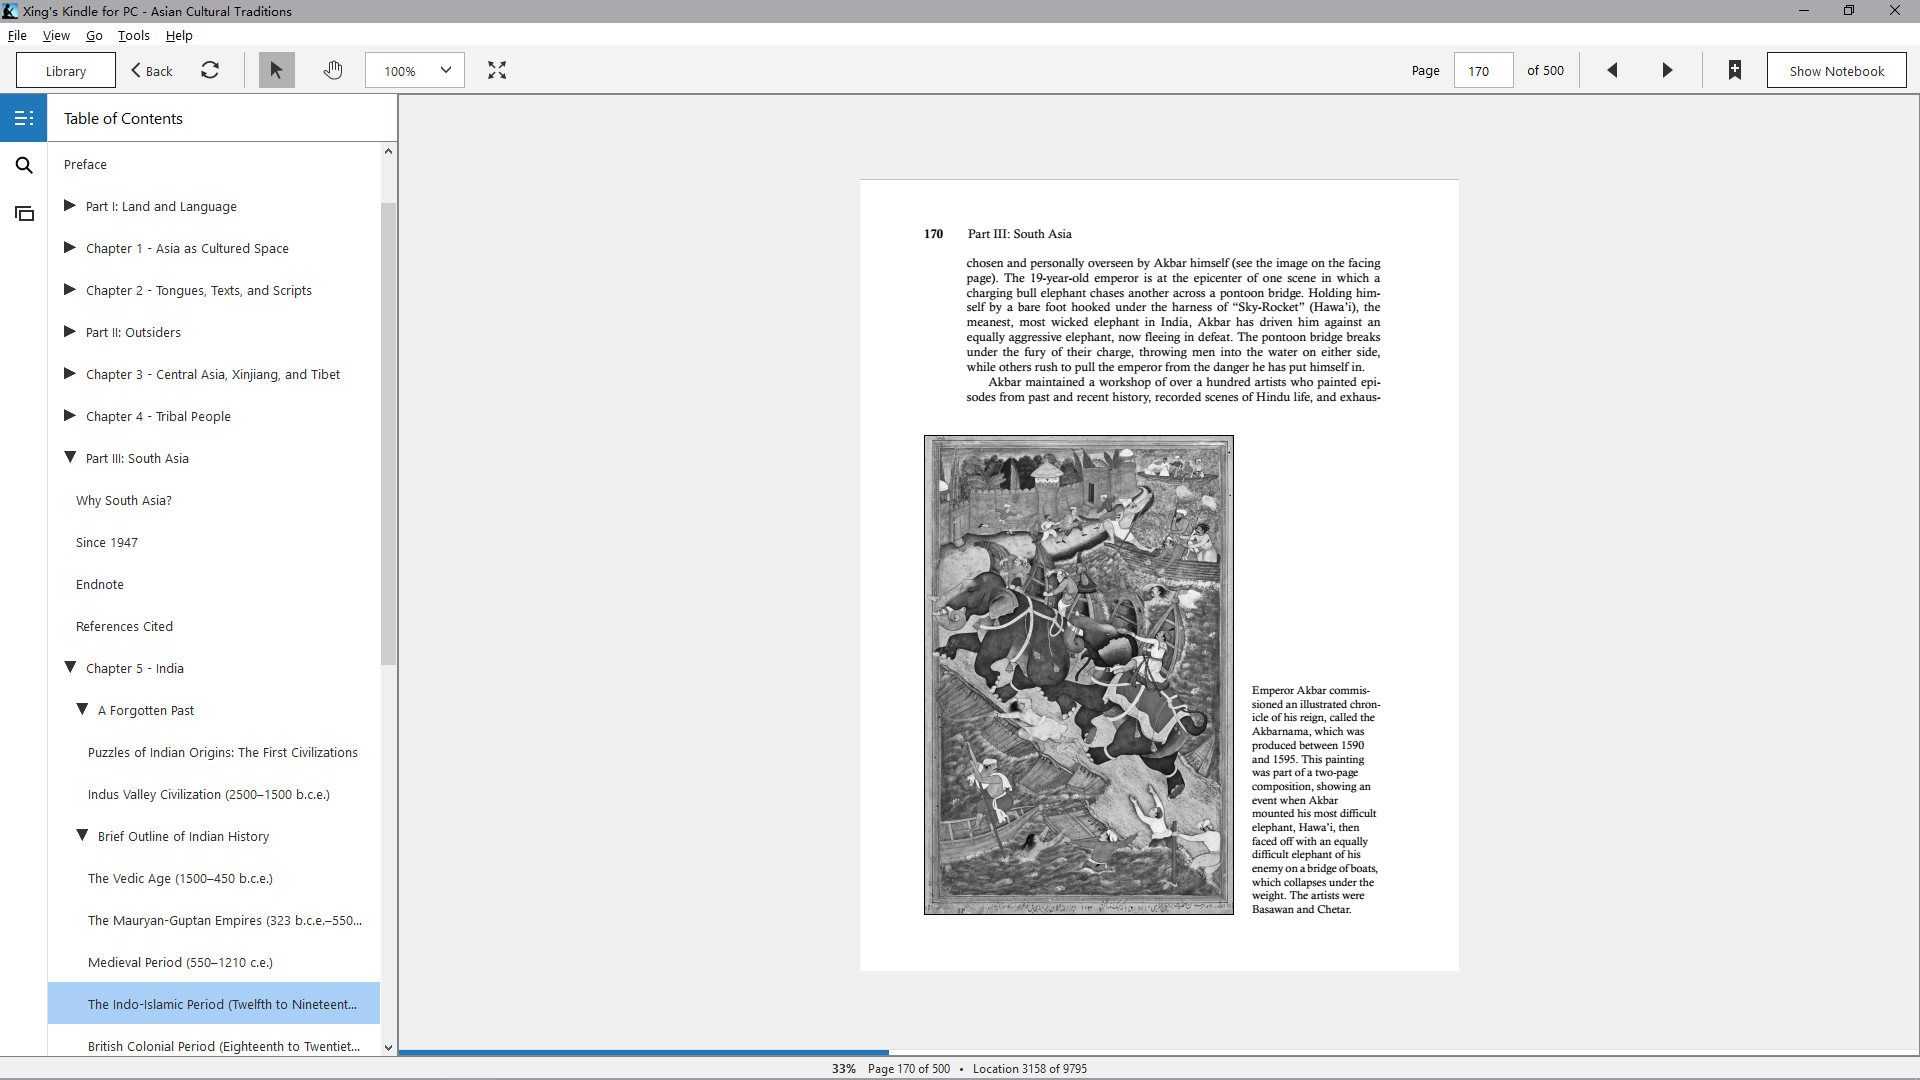Click the image caption about Emperor Akbar
The height and width of the screenshot is (1080, 1920).
tap(1315, 800)
